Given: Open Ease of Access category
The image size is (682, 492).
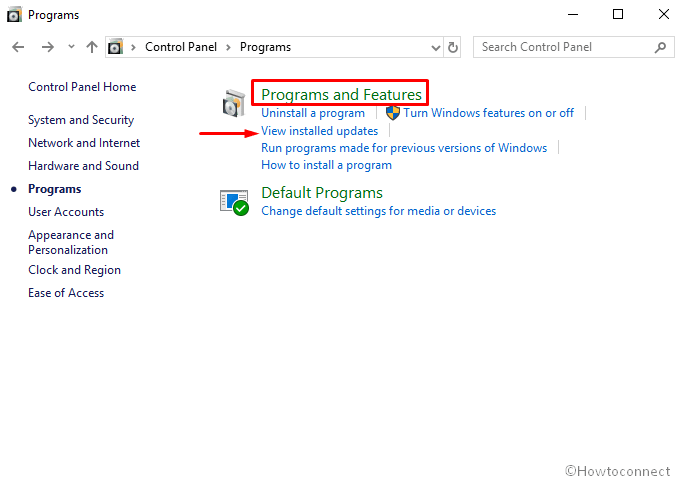Looking at the screenshot, I should [x=66, y=293].
